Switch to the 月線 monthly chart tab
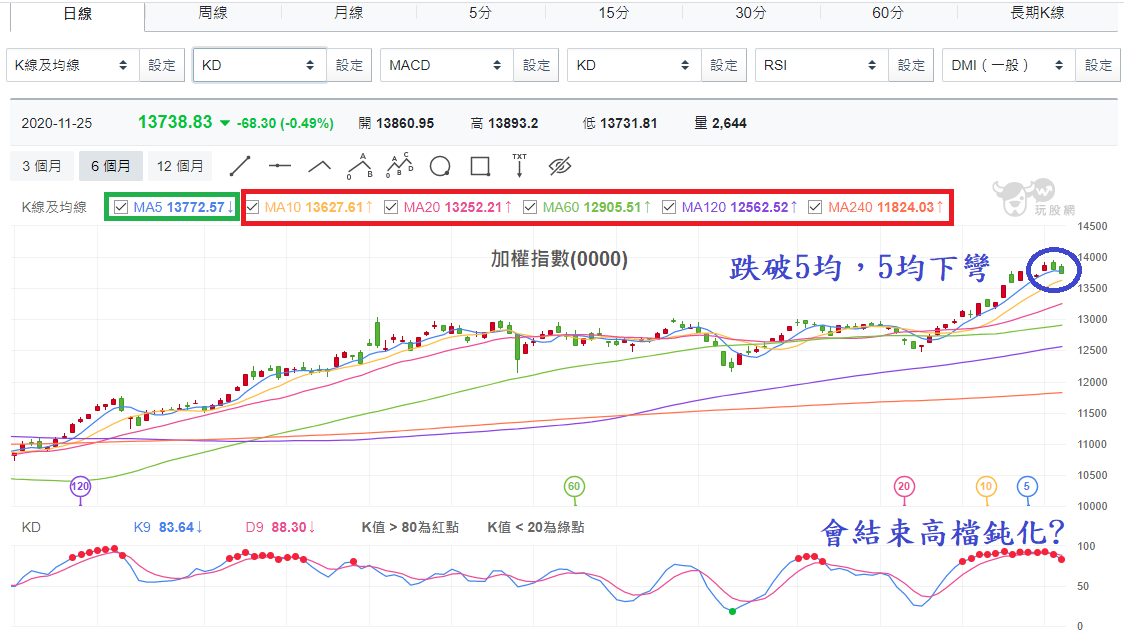Image resolution: width=1124 pixels, height=631 pixels. [x=348, y=13]
